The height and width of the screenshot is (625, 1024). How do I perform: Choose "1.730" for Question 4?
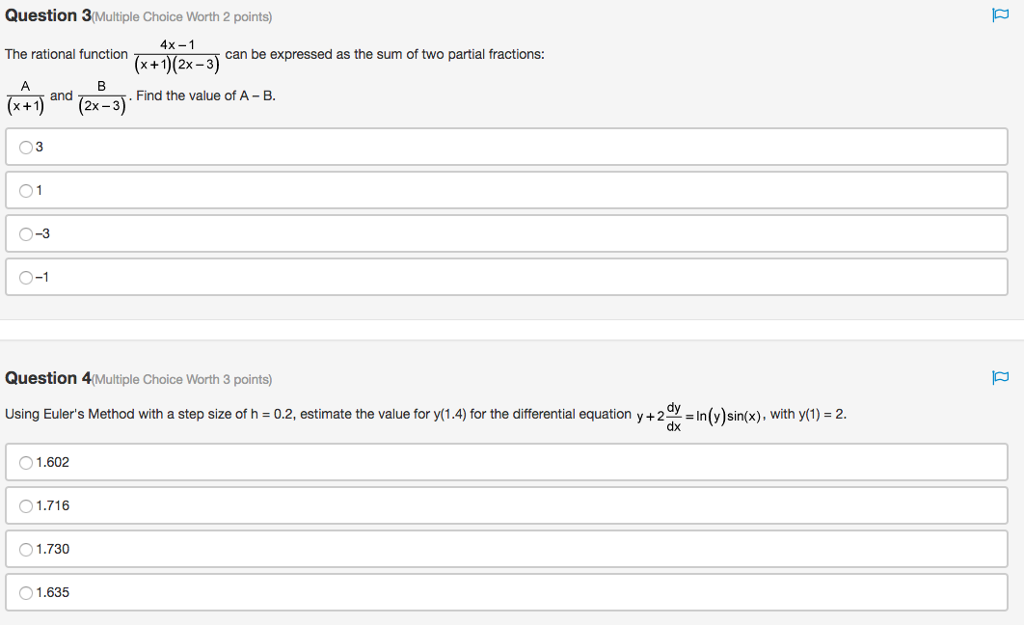tap(24, 548)
